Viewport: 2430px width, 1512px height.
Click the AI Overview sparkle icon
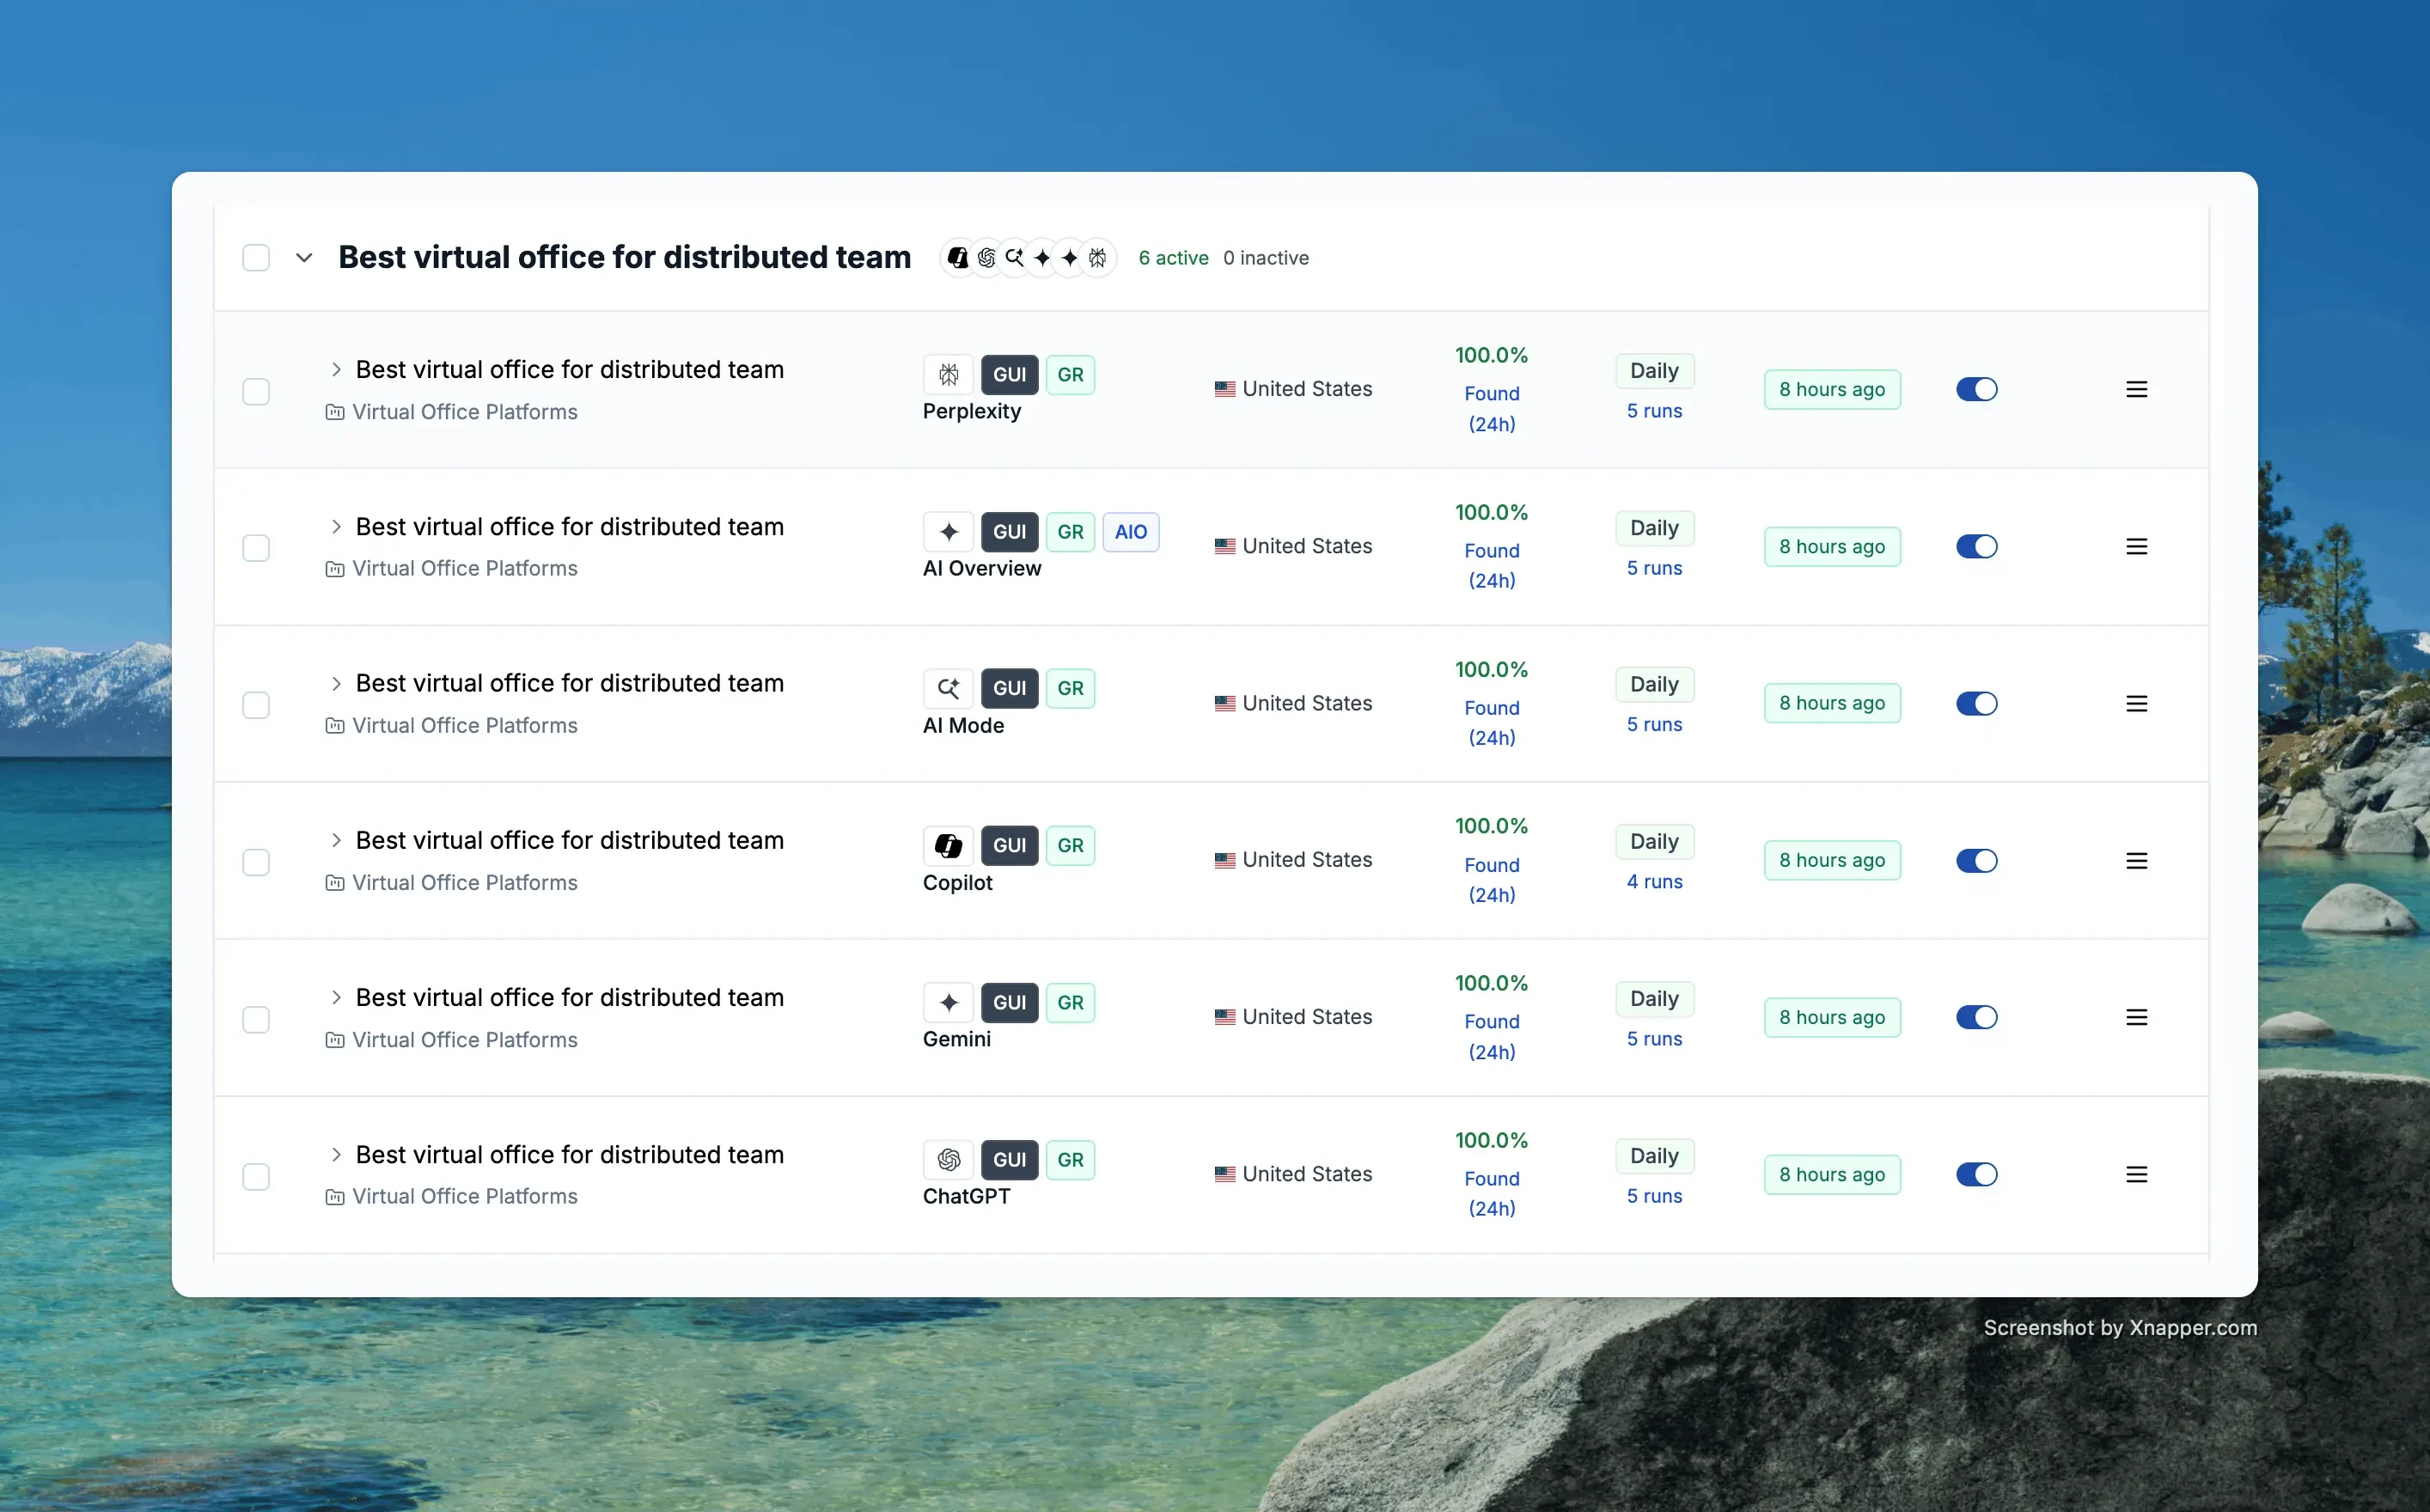point(948,532)
